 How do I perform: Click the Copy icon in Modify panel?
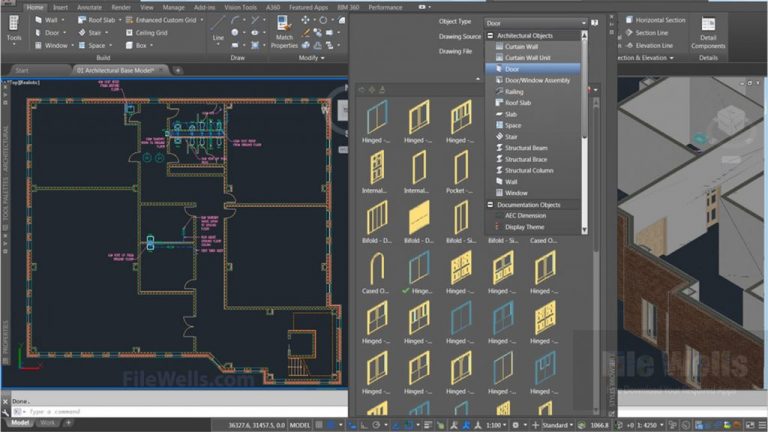point(317,32)
